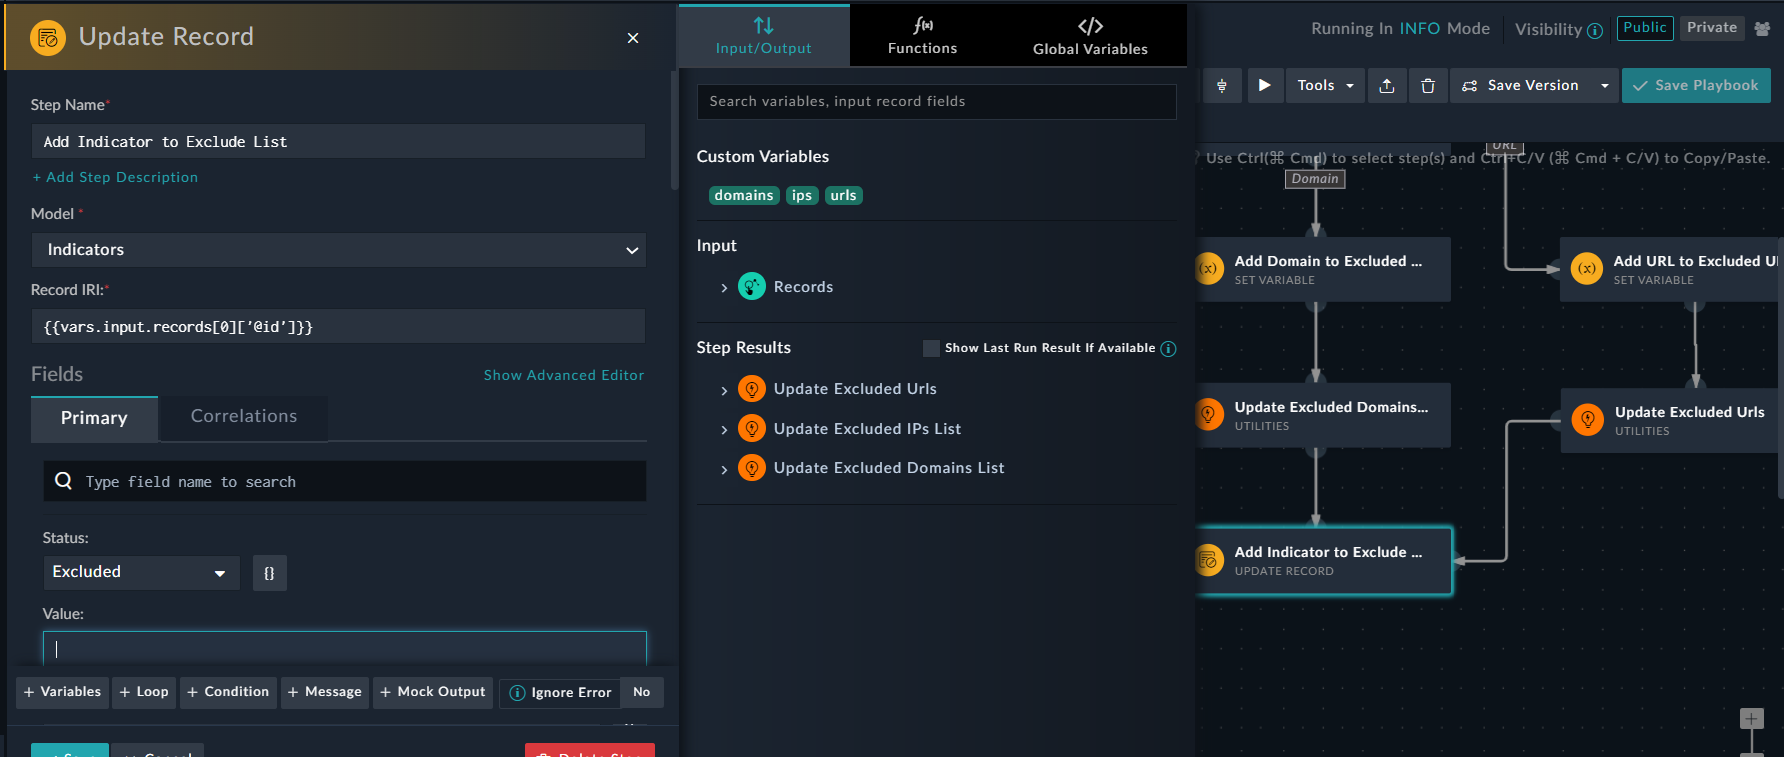Select the Update Excluded Domains step node

point(1323,415)
